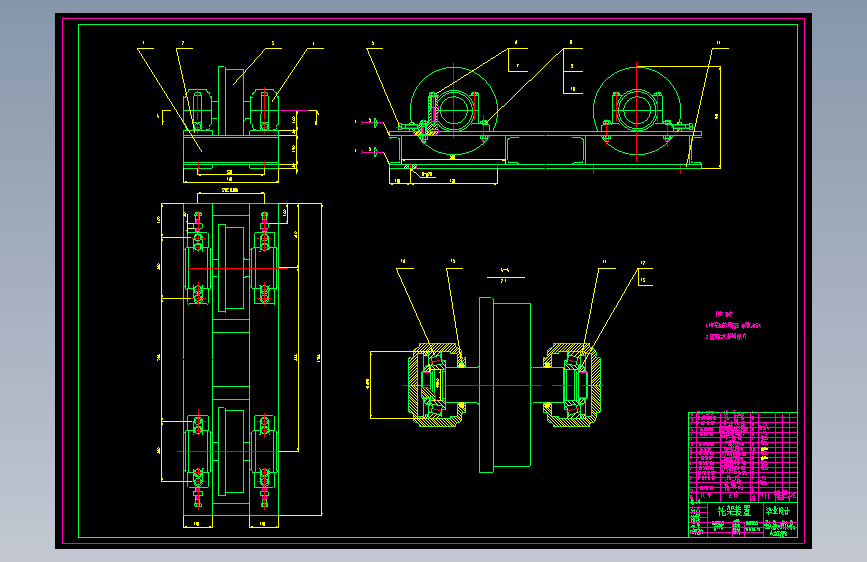Click the right roller circle in front view
This screenshot has width=867, height=562.
[636, 111]
